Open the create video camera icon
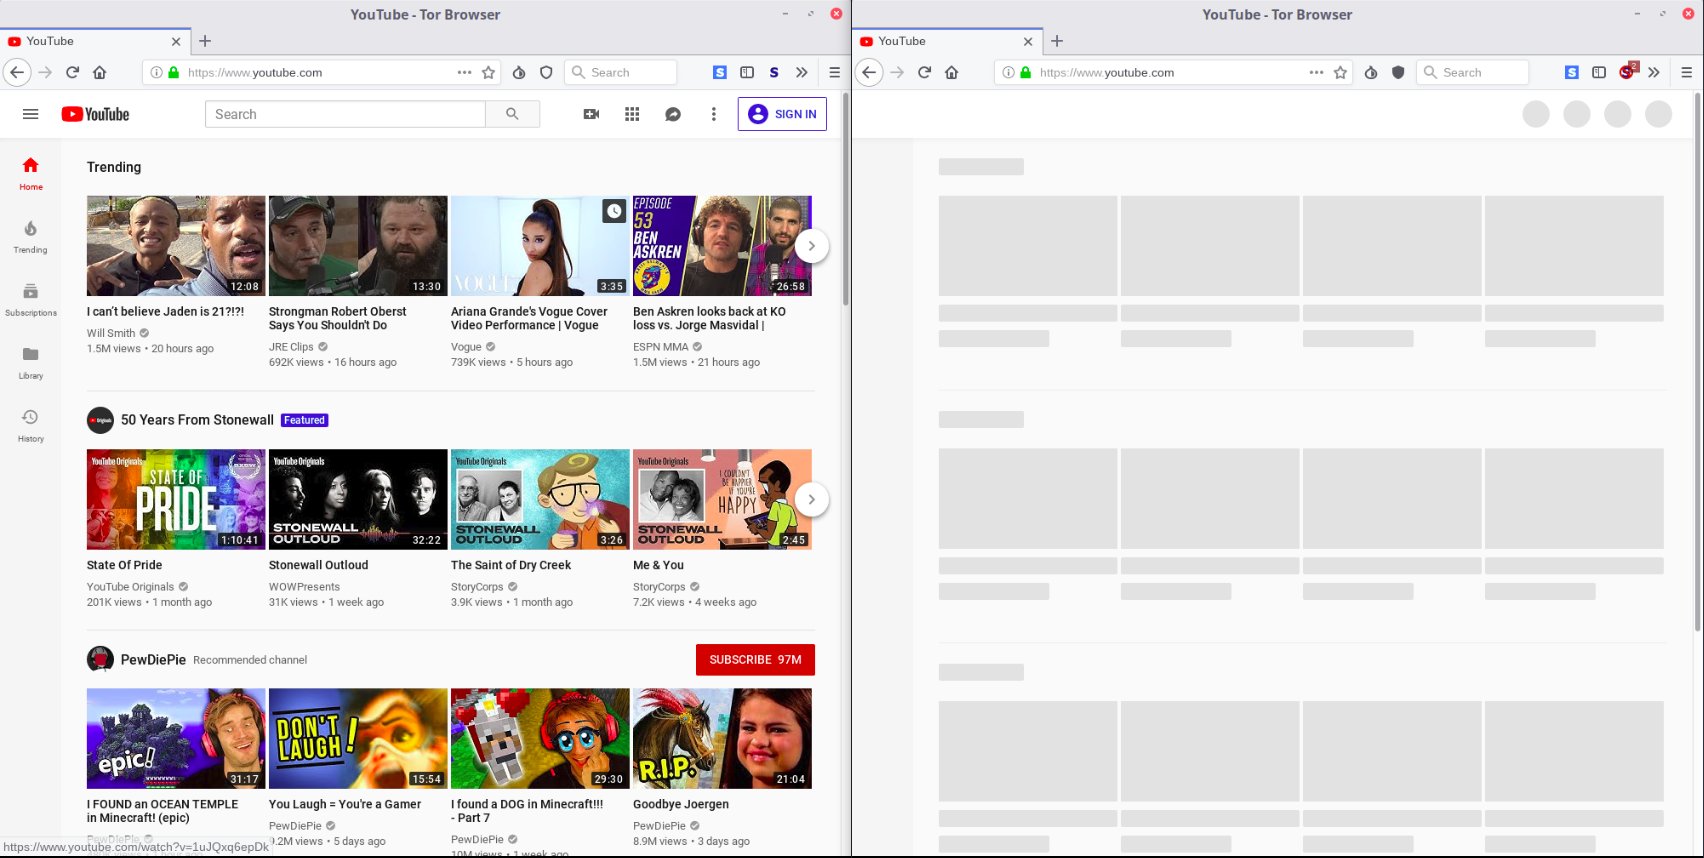1704x858 pixels. pyautogui.click(x=591, y=114)
